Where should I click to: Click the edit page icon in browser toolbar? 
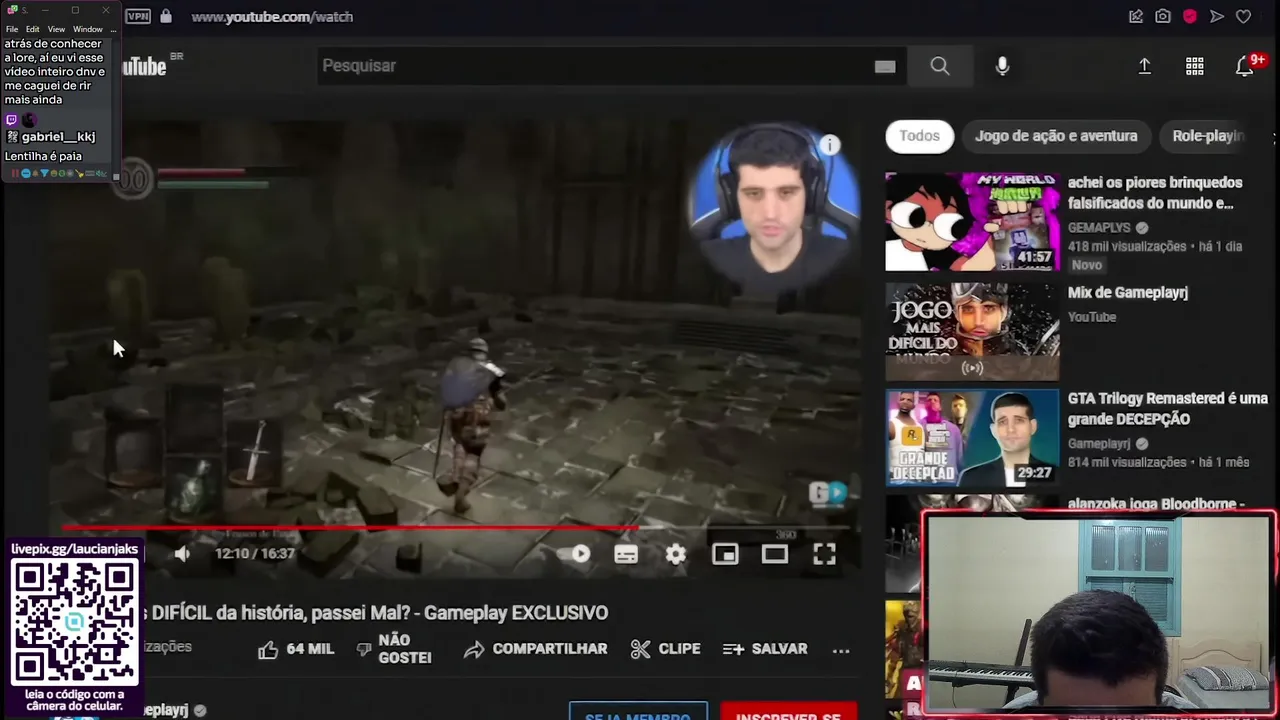coord(1136,16)
